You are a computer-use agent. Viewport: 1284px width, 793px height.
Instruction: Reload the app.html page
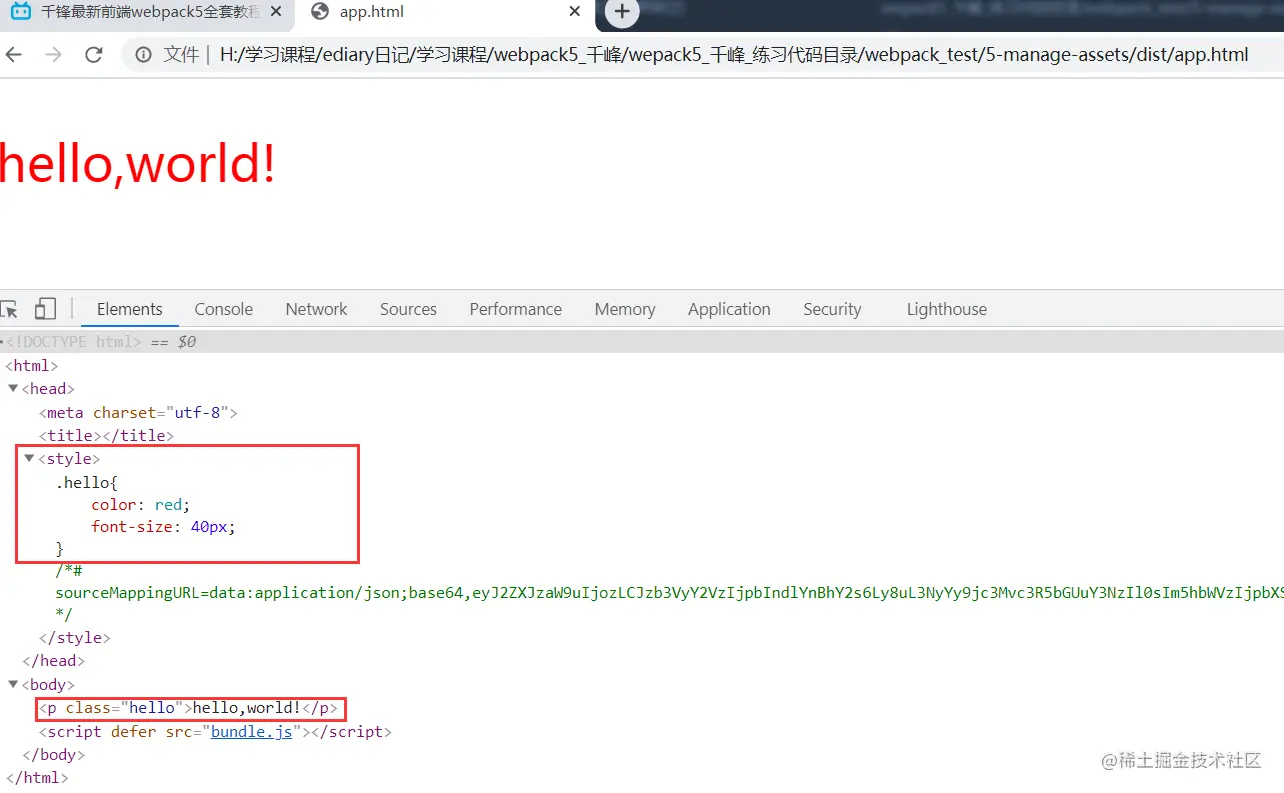click(94, 54)
